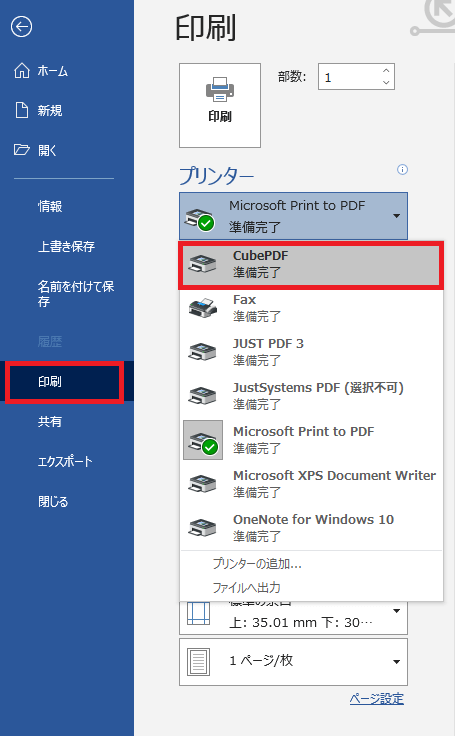
Task: Click the Fax machine icon
Action: [x=202, y=307]
